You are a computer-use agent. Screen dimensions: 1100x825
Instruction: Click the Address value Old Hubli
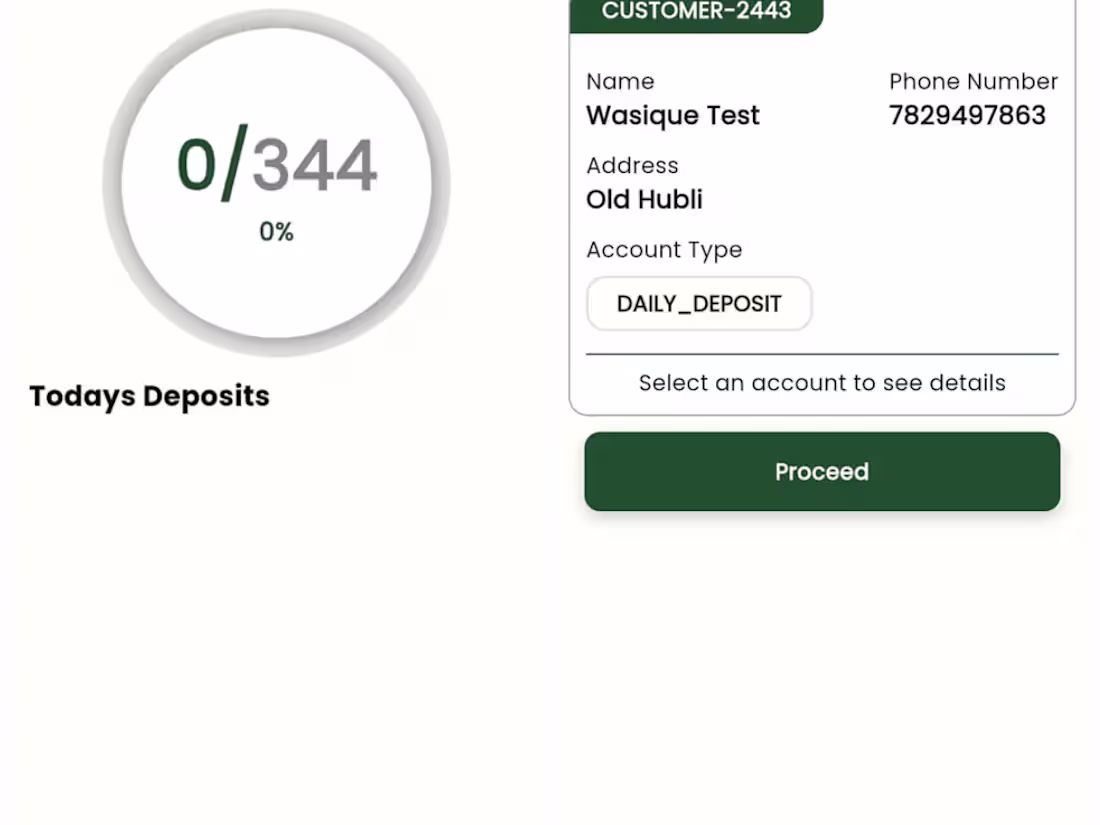pos(644,199)
